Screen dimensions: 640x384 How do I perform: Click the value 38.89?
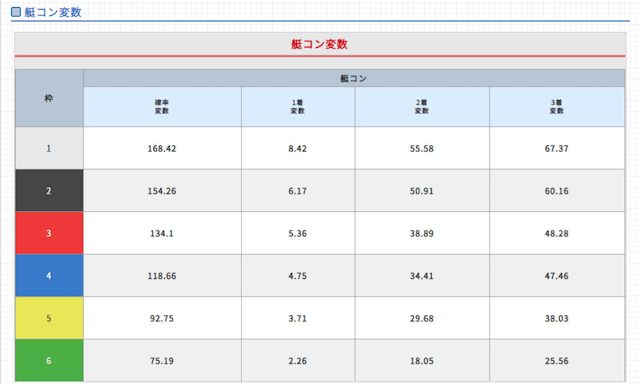pos(422,233)
